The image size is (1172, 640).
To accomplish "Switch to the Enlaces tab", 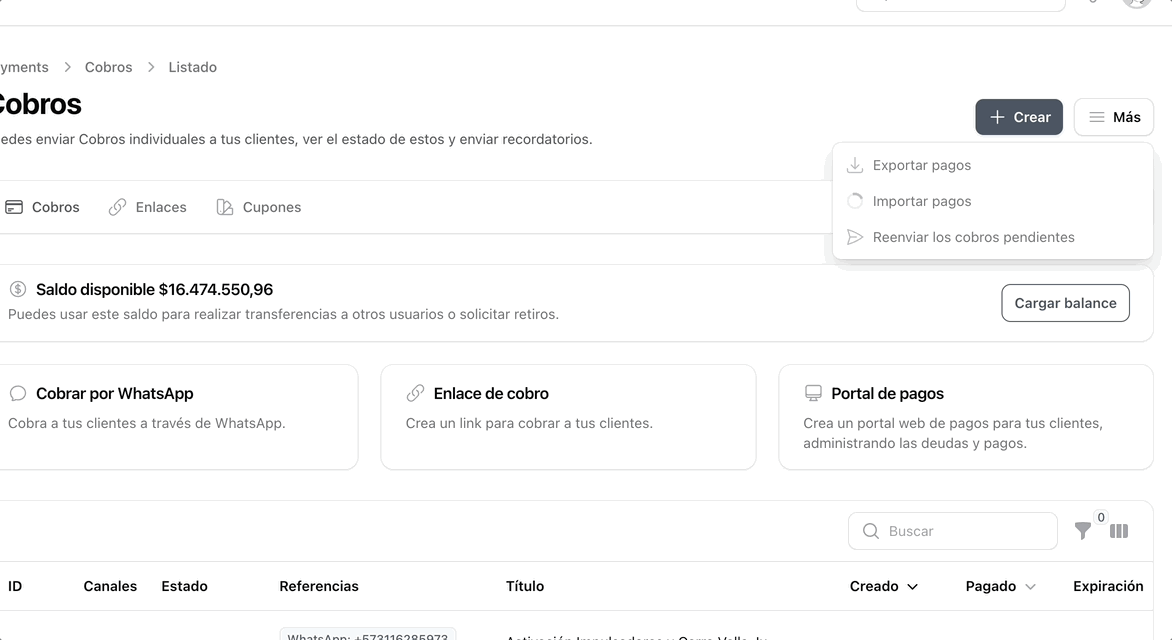I will [x=161, y=206].
